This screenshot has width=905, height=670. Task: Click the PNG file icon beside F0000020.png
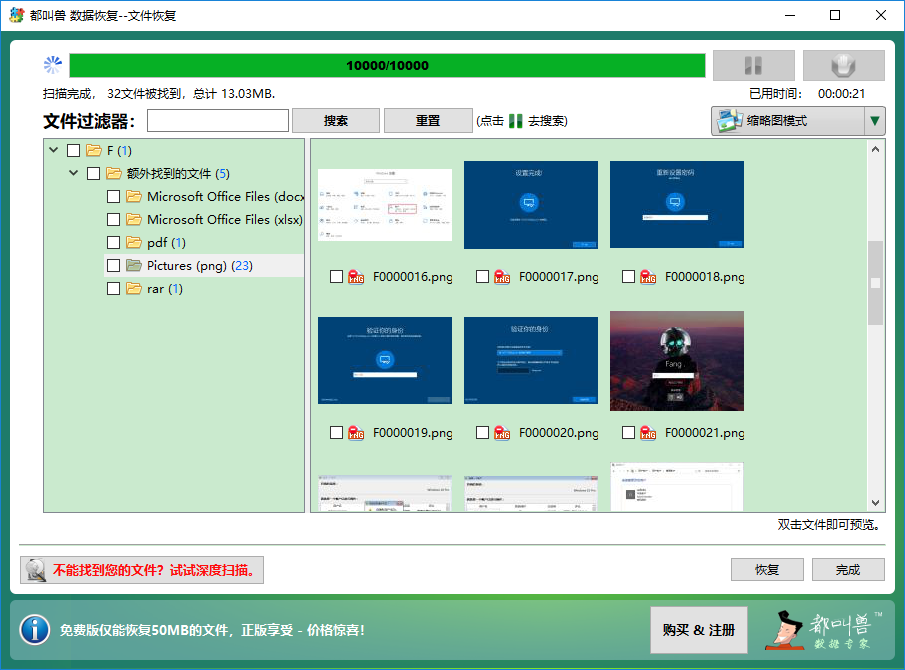pyautogui.click(x=502, y=433)
